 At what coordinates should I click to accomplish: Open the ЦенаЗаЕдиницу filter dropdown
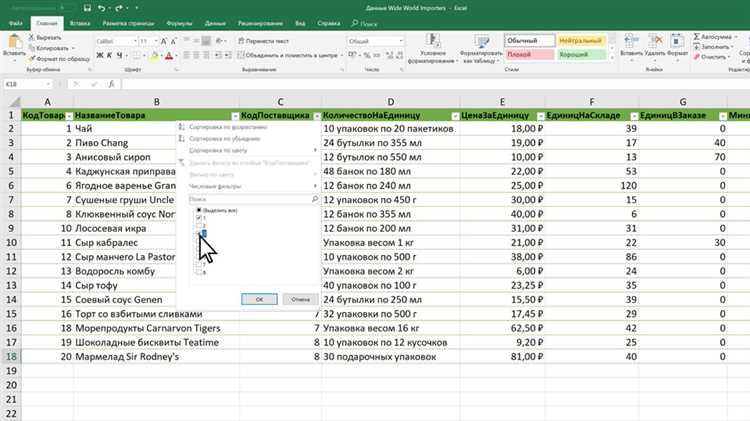click(540, 116)
